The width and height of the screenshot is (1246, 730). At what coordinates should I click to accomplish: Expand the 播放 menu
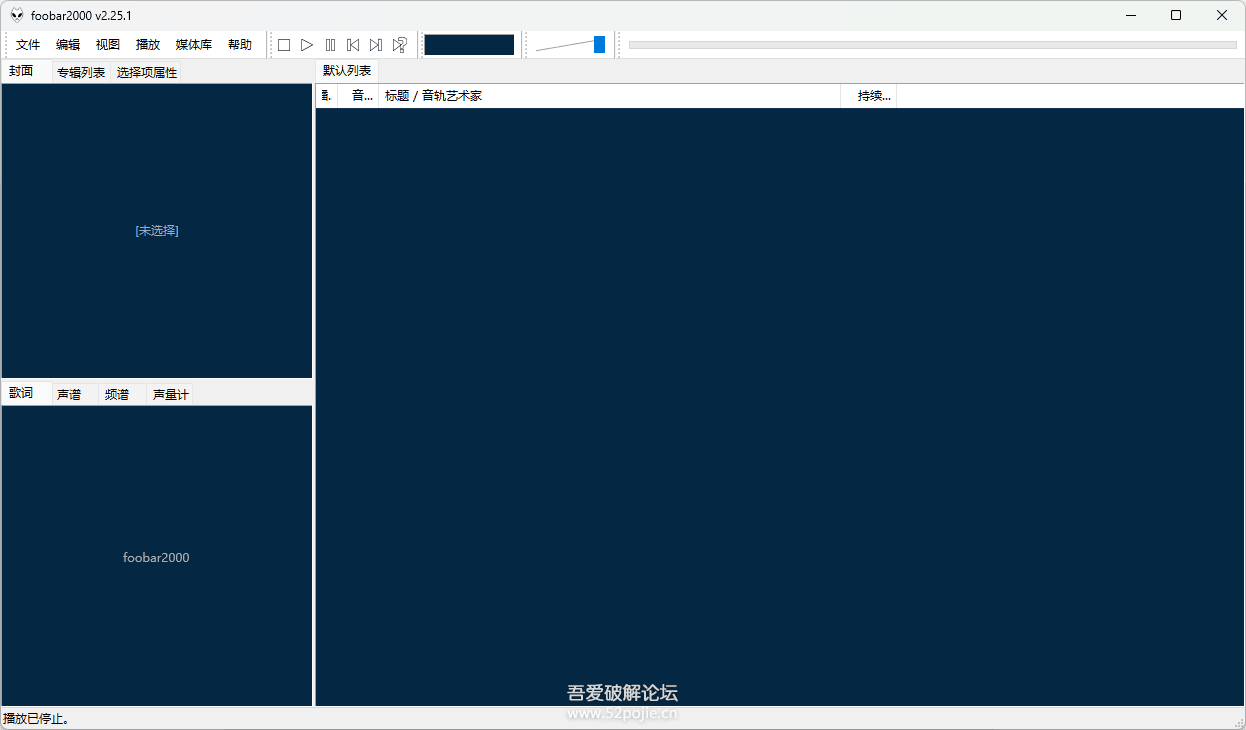tap(148, 45)
